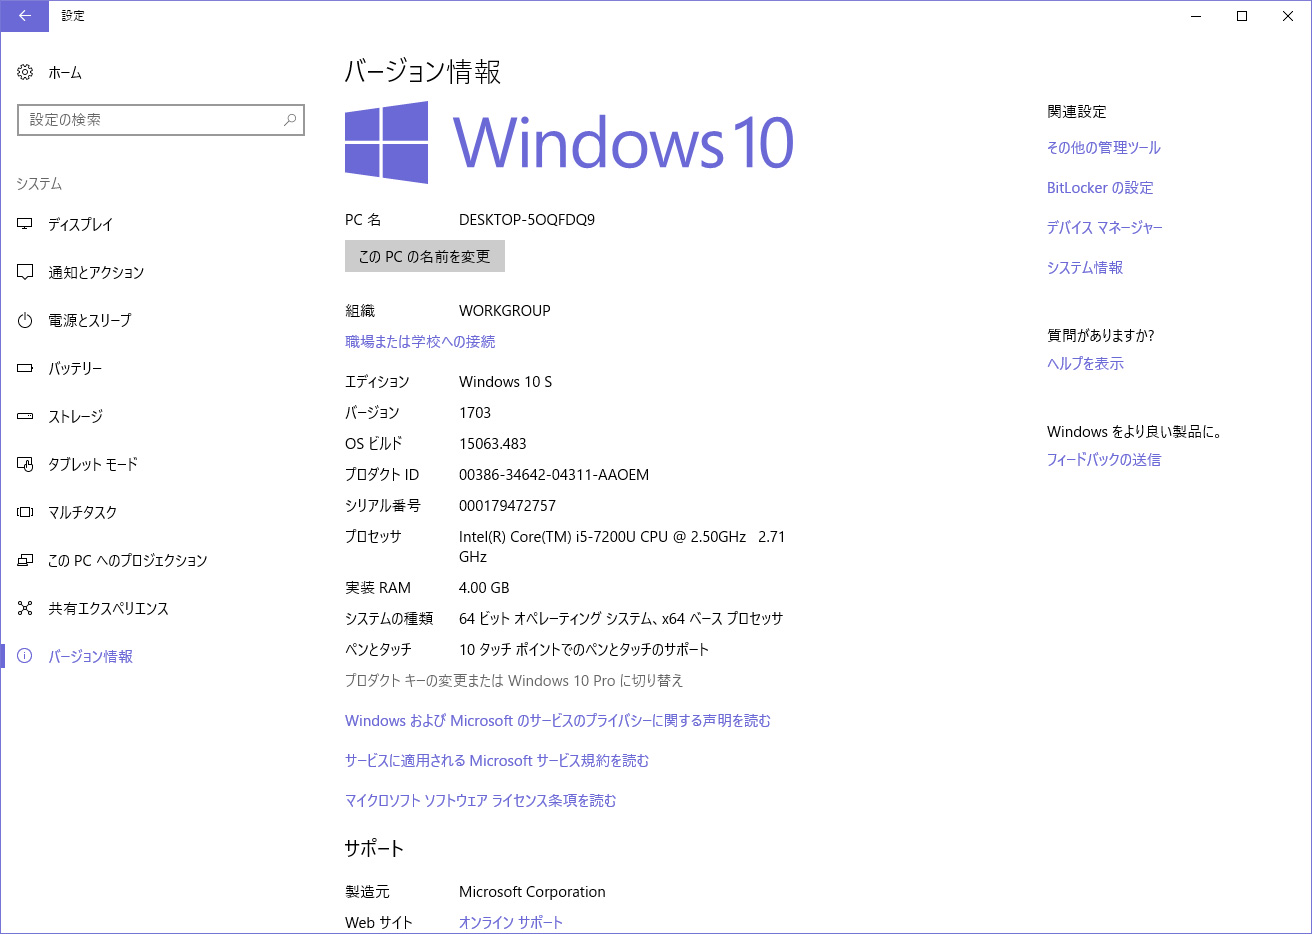Click the back arrow in title bar
Image resolution: width=1312 pixels, height=934 pixels.
coord(24,16)
